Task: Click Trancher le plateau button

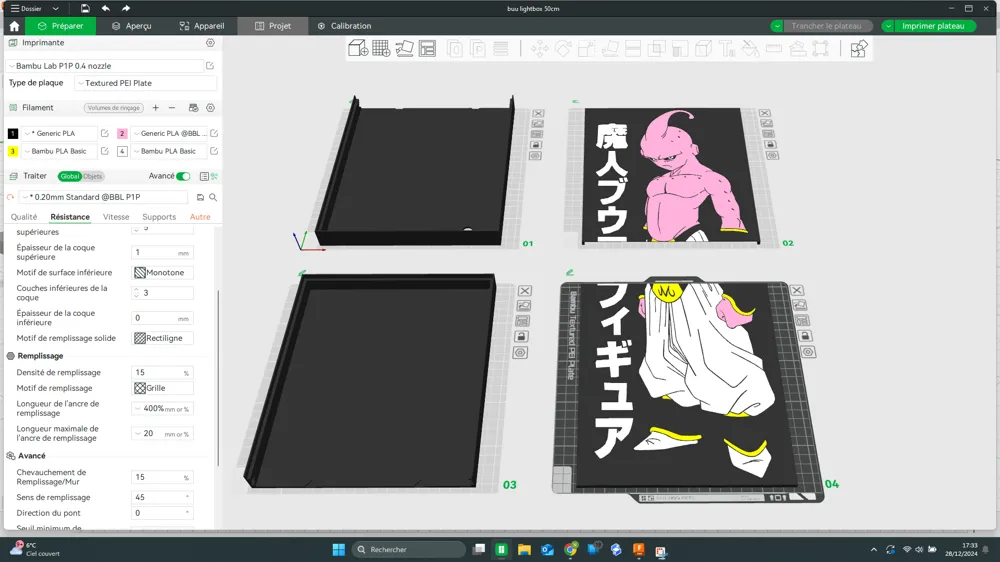Action: [826, 26]
